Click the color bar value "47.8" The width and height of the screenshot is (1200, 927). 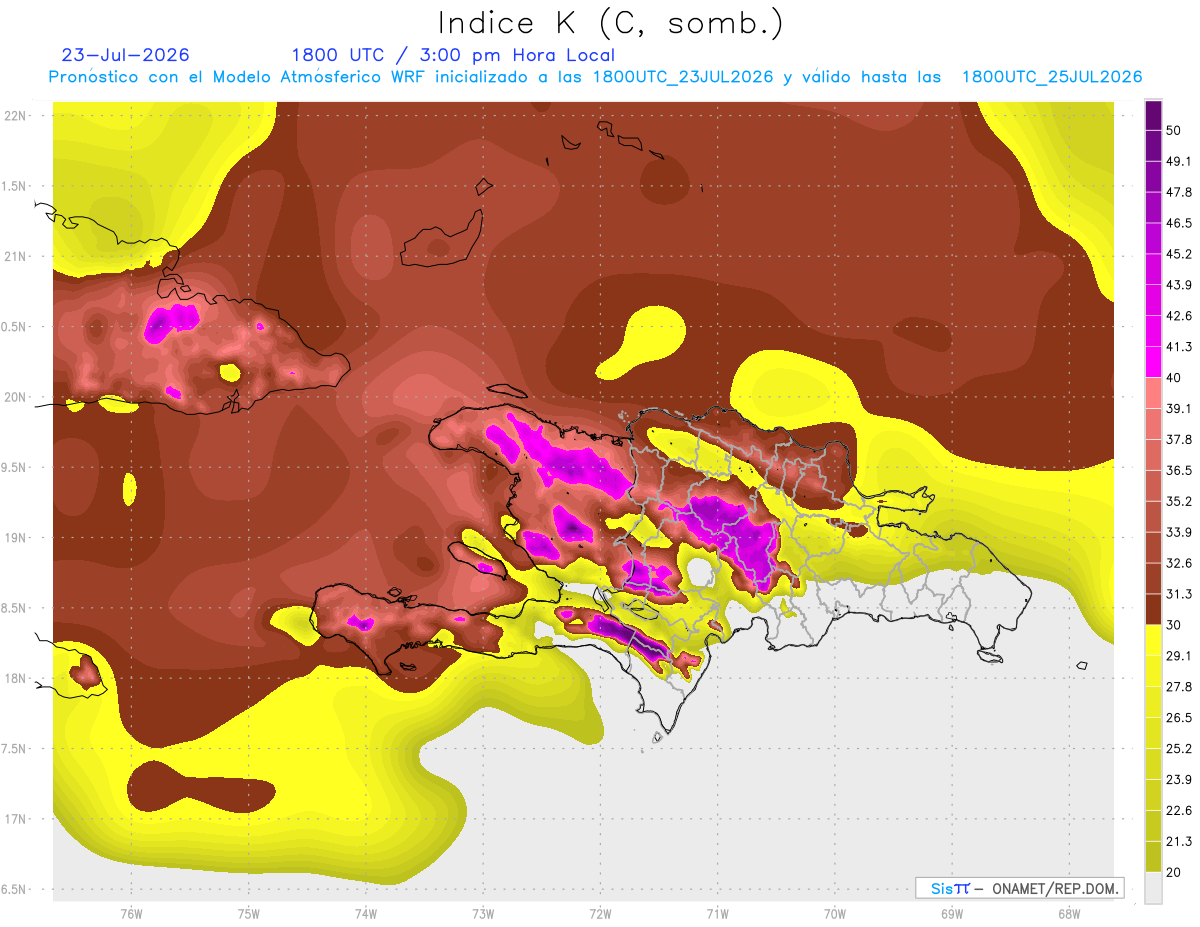tap(1179, 192)
